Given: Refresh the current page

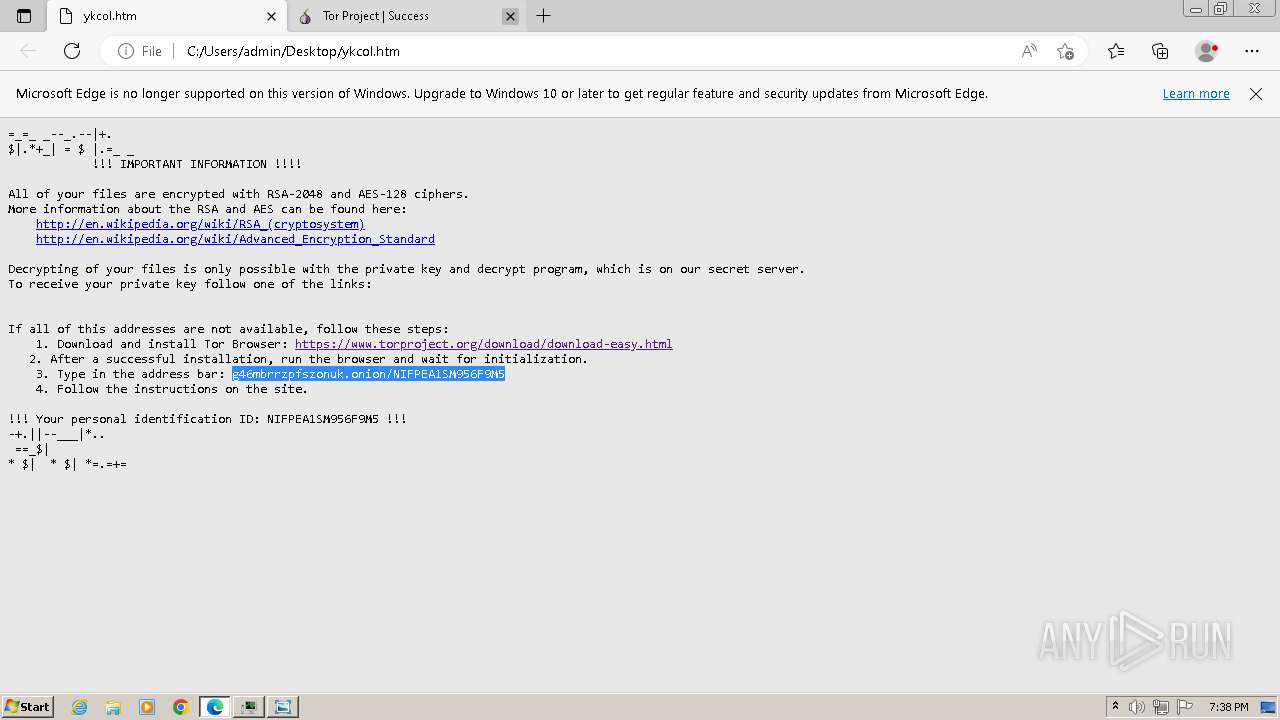Looking at the screenshot, I should point(72,51).
